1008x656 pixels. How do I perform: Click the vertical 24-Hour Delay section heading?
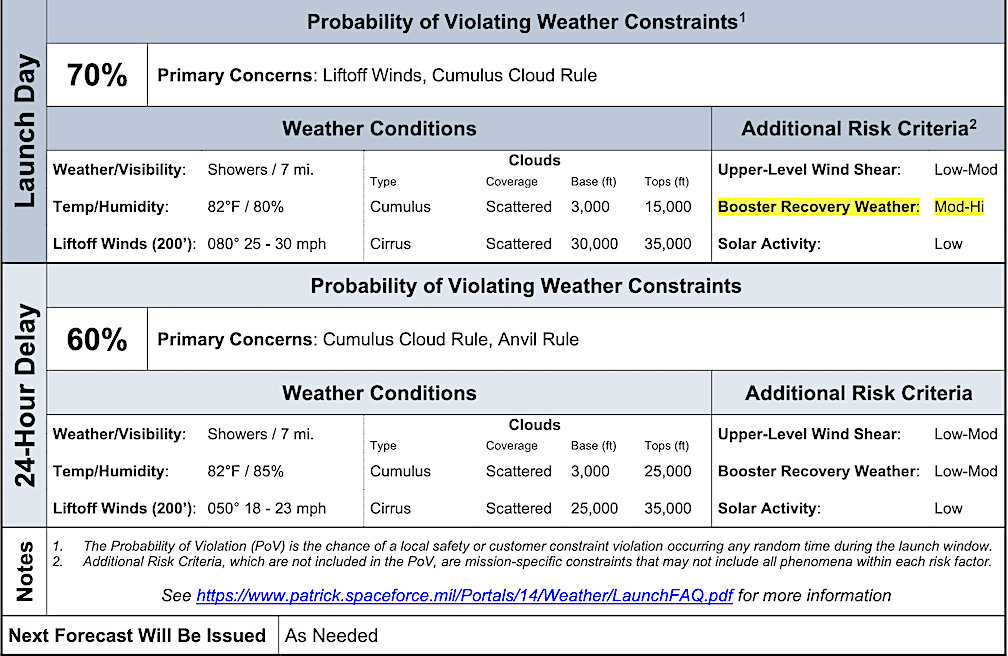coord(22,395)
